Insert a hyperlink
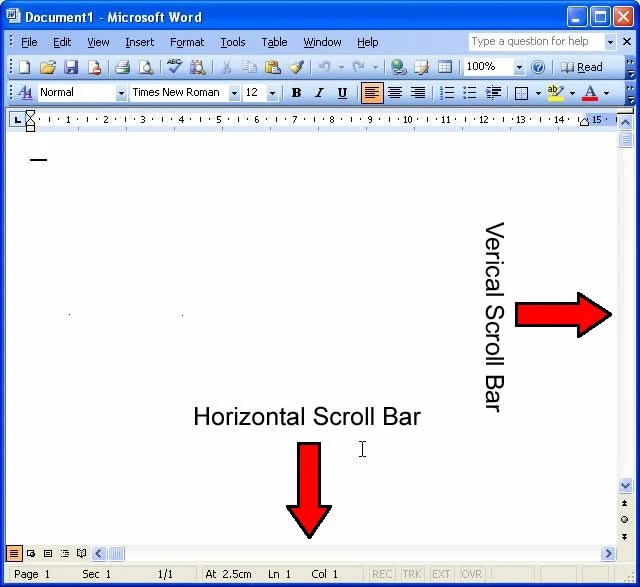The height and width of the screenshot is (587, 640). tap(398, 67)
